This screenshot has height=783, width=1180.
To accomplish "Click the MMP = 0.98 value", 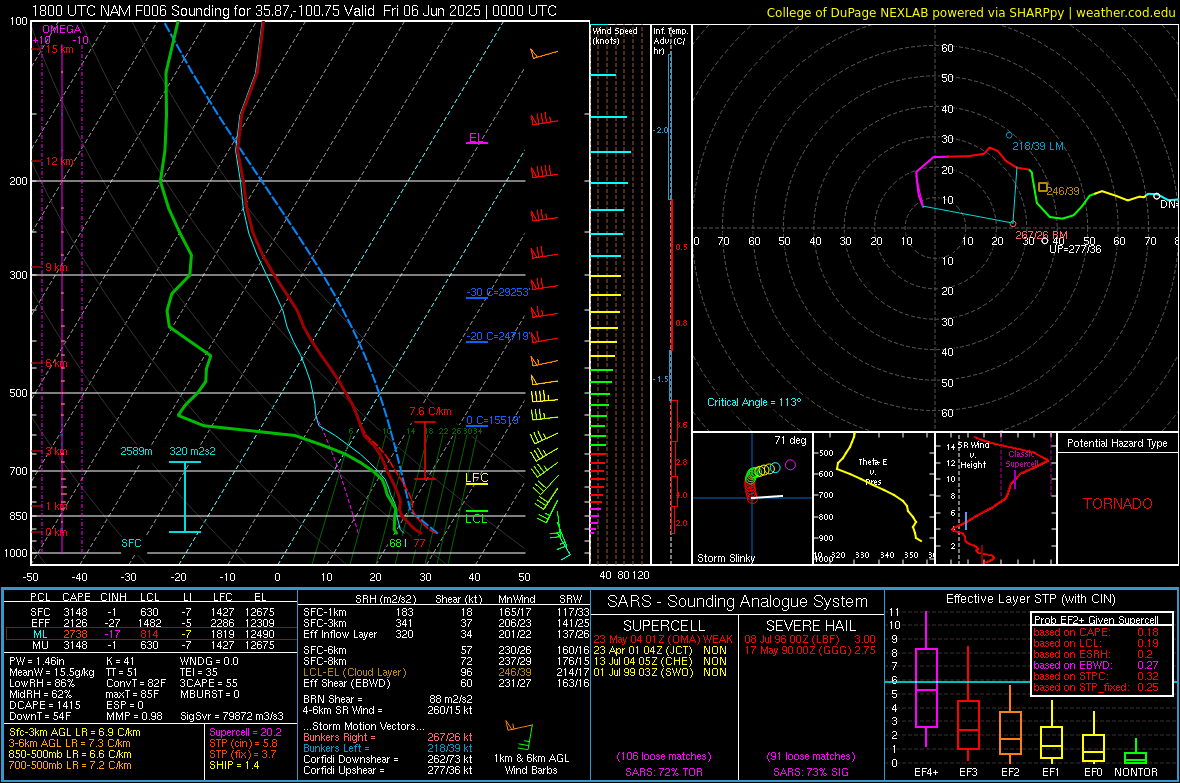I will point(134,716).
